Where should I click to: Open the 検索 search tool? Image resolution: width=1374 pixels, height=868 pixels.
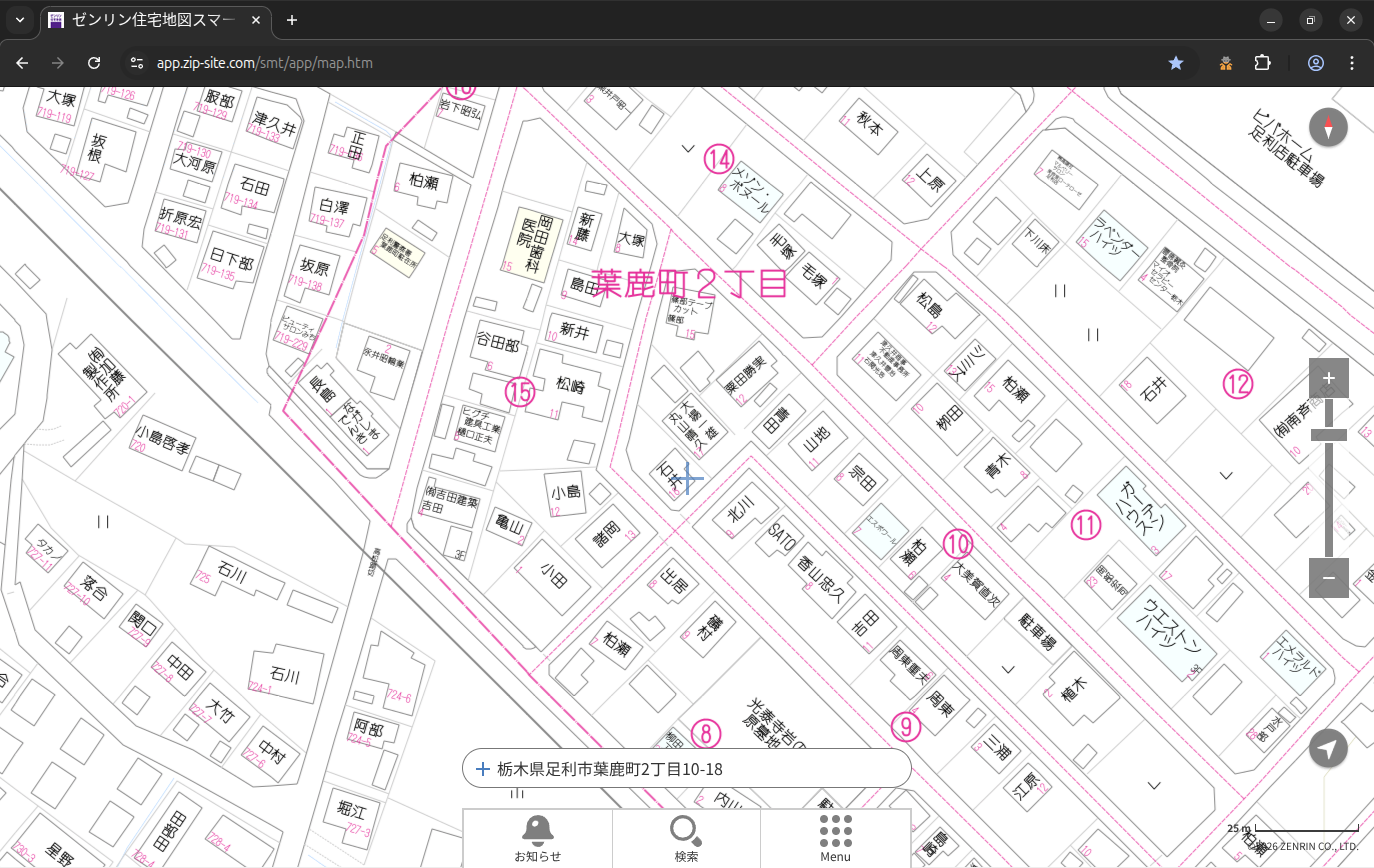686,838
